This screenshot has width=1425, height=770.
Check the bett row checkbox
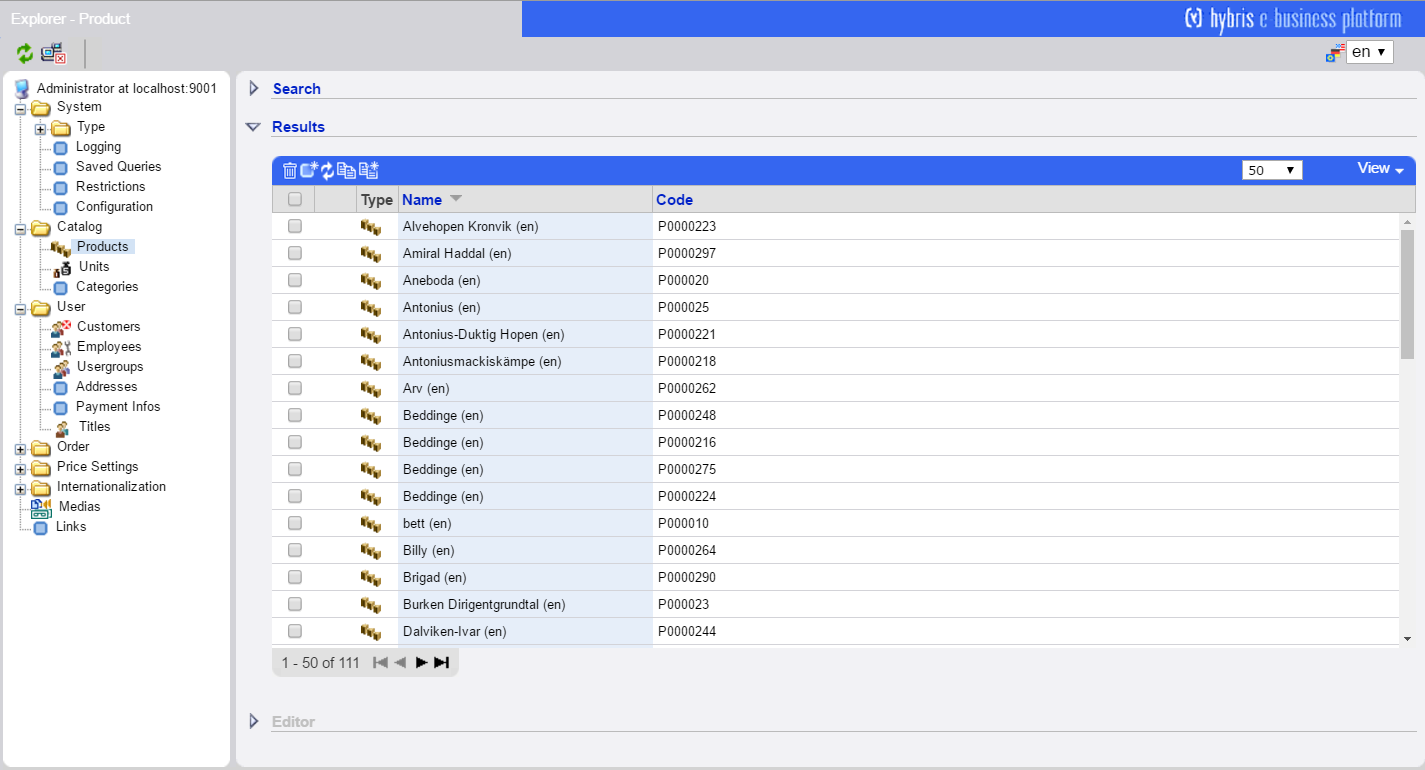point(295,523)
